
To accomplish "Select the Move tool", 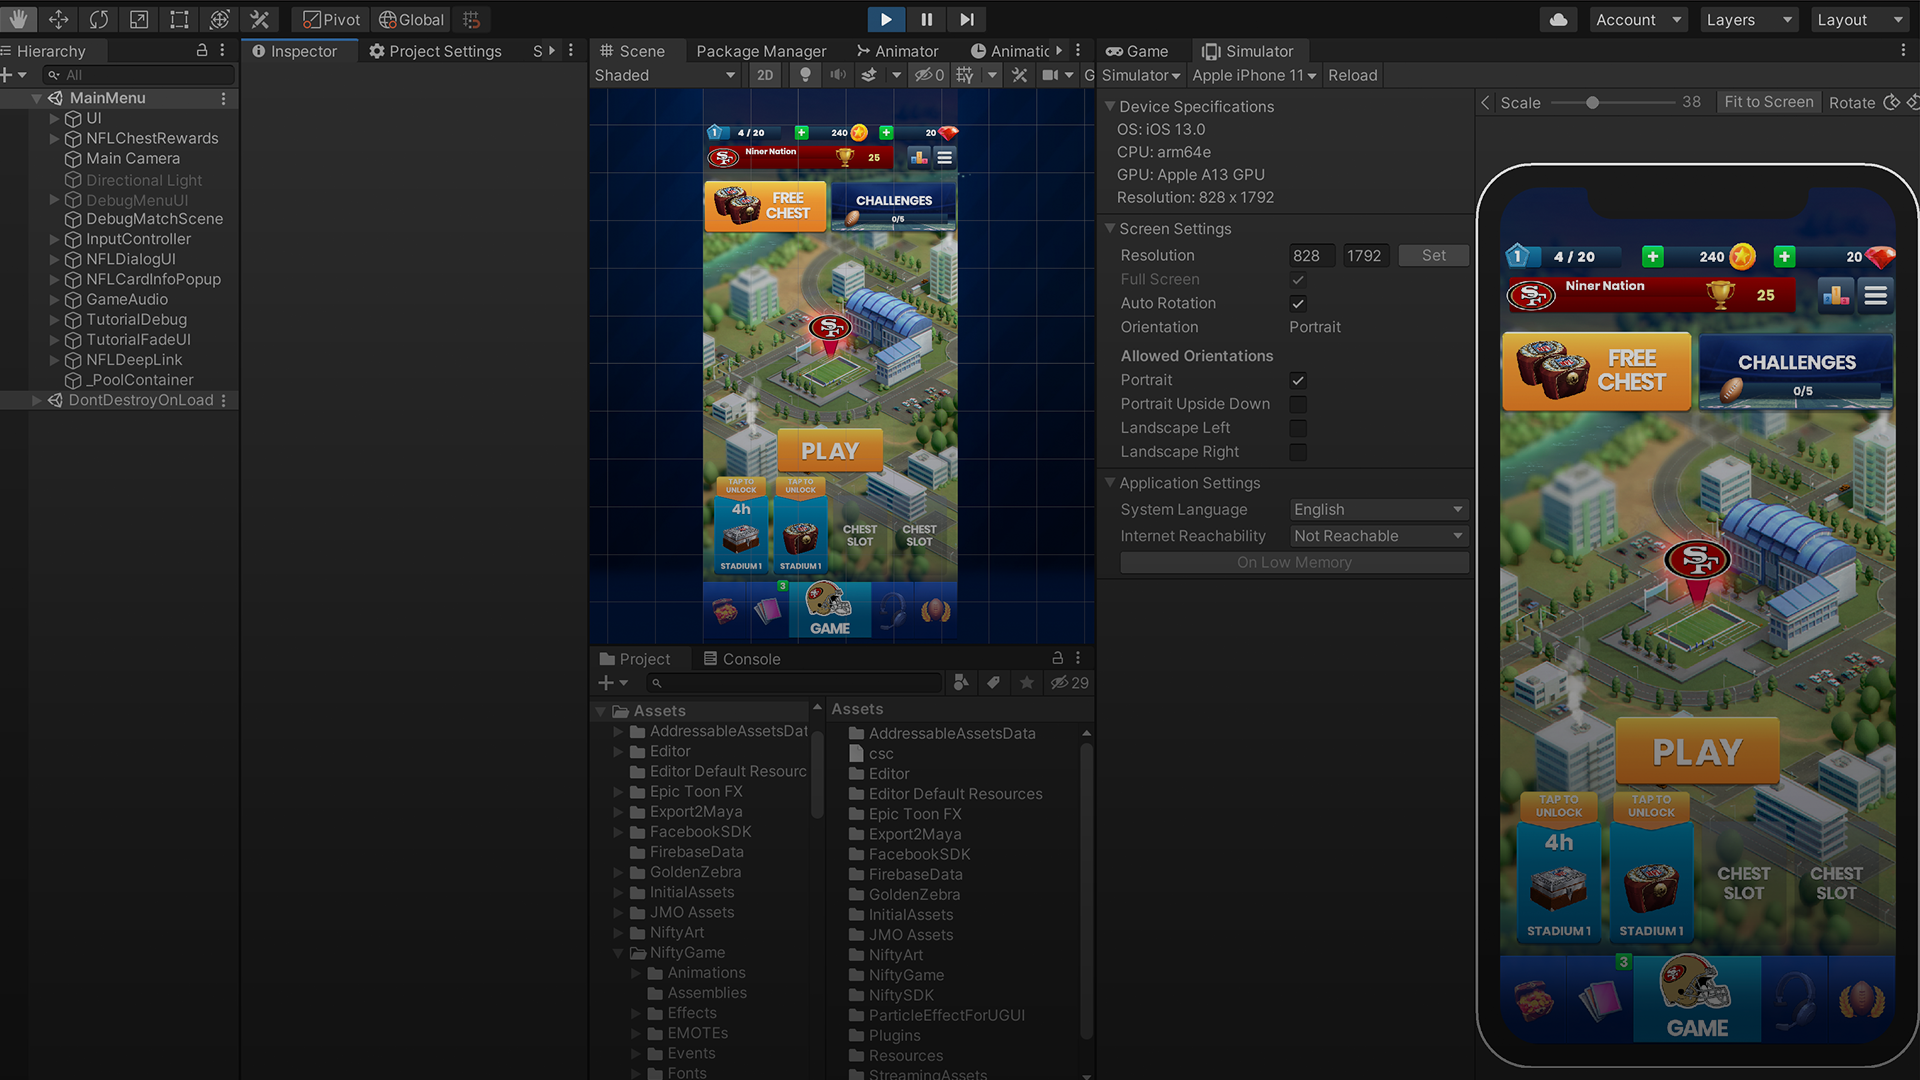I will (x=58, y=19).
